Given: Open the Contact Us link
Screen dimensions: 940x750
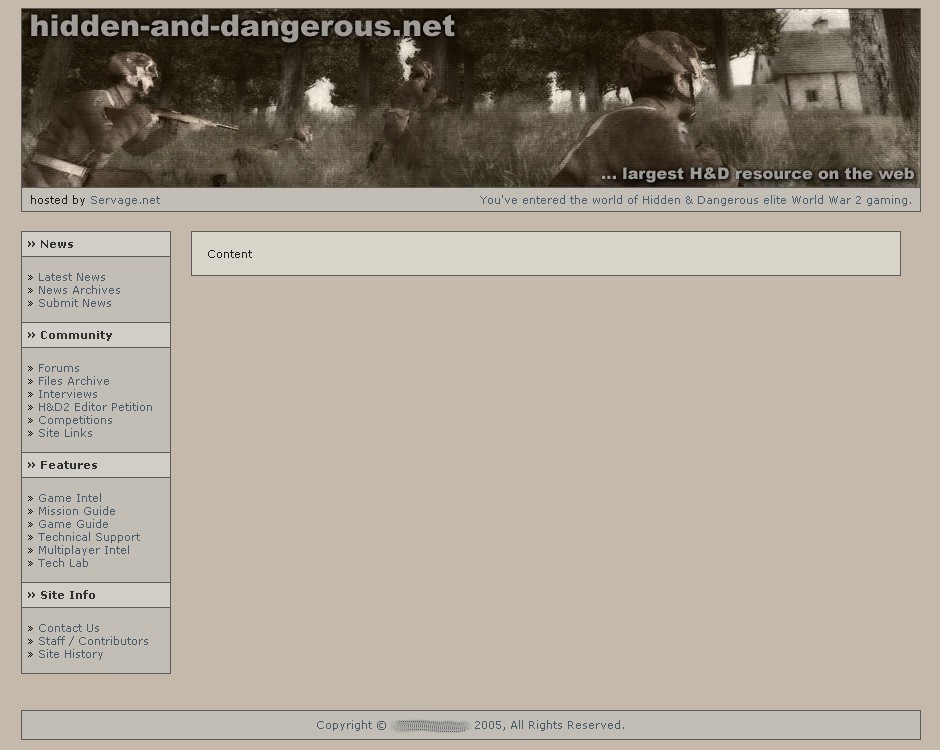Looking at the screenshot, I should point(69,628).
